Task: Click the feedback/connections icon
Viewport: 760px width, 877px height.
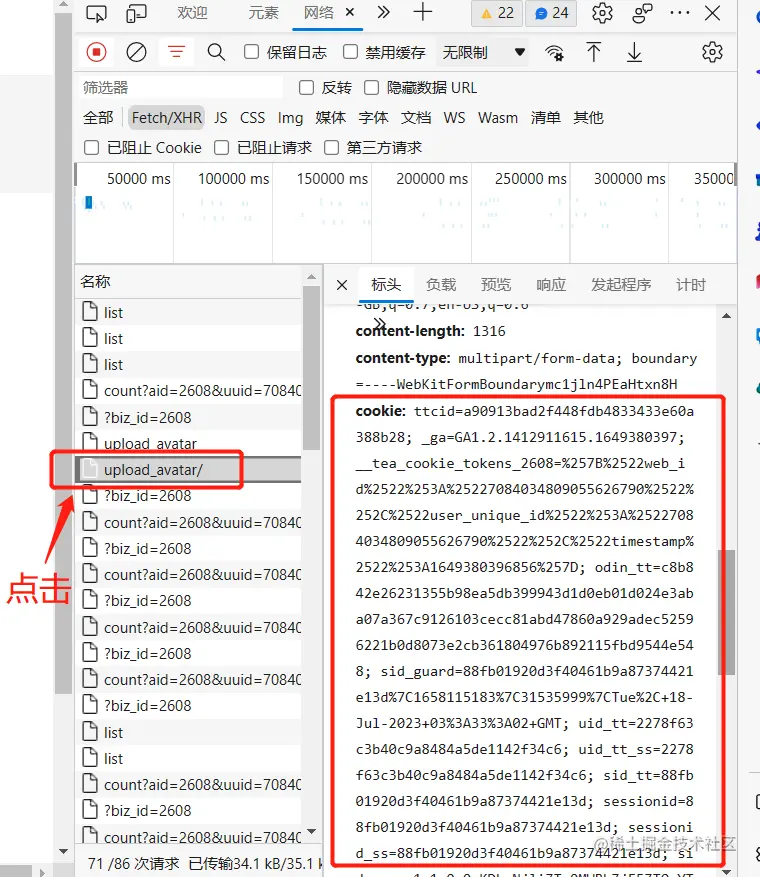Action: click(x=642, y=13)
